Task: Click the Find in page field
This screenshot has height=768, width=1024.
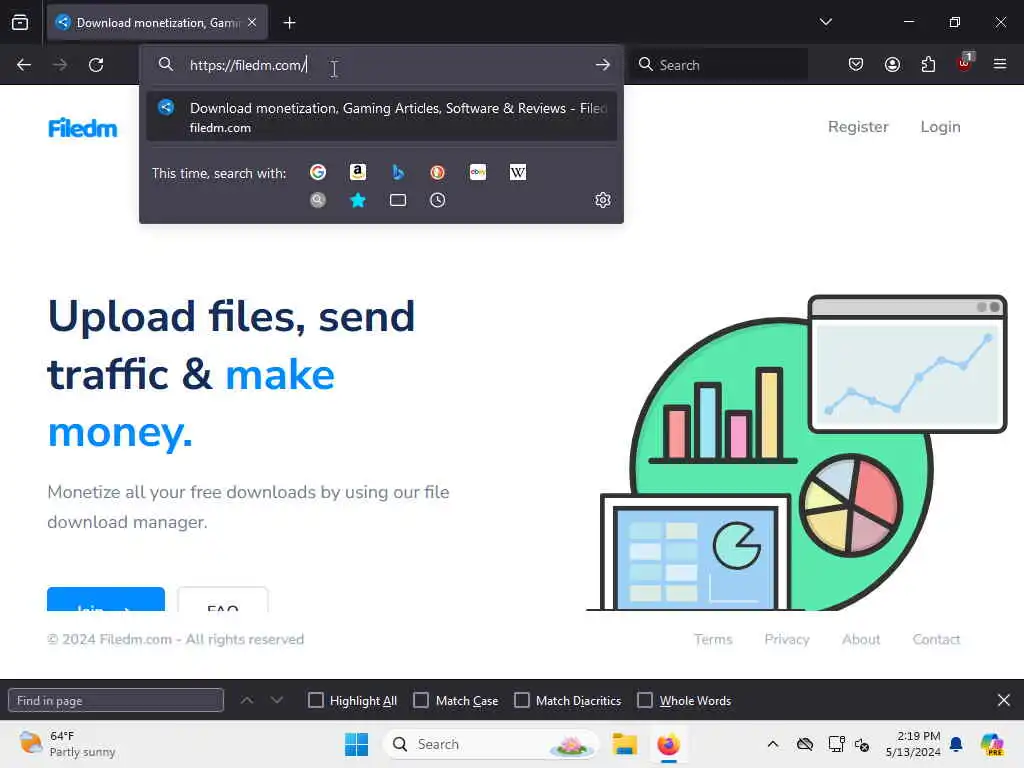Action: tap(116, 700)
